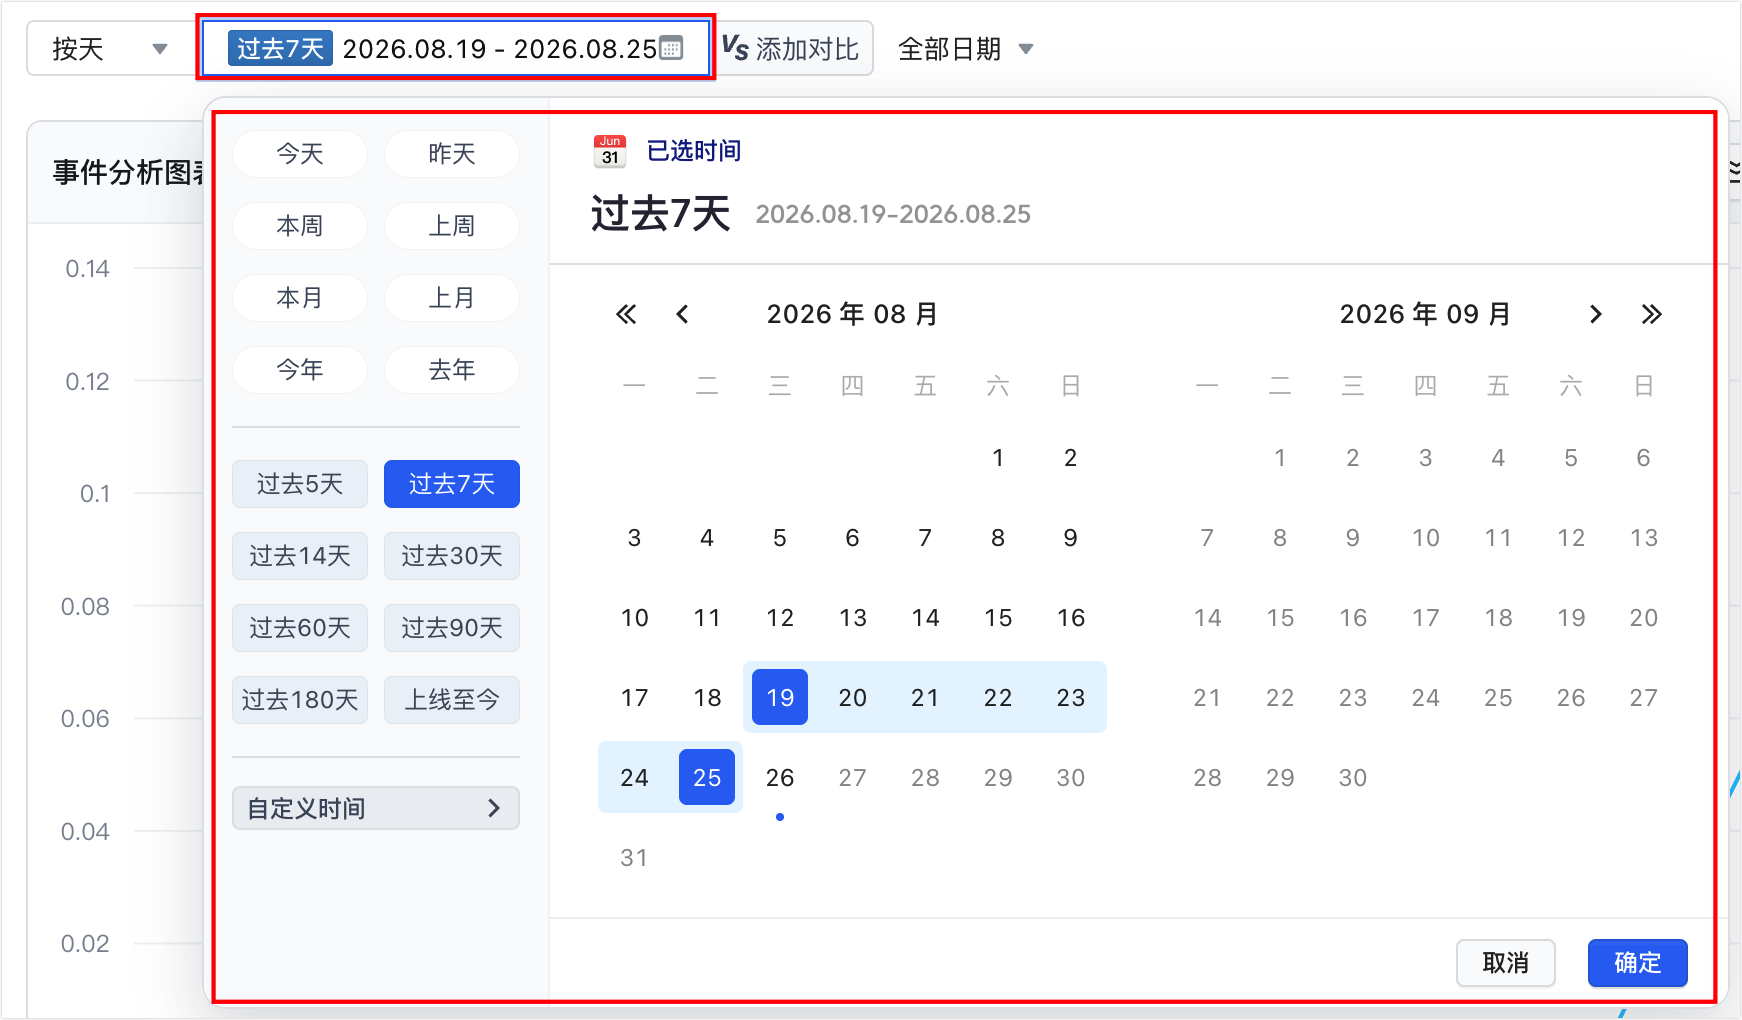Open the 按天 granularity dropdown

tap(110, 49)
